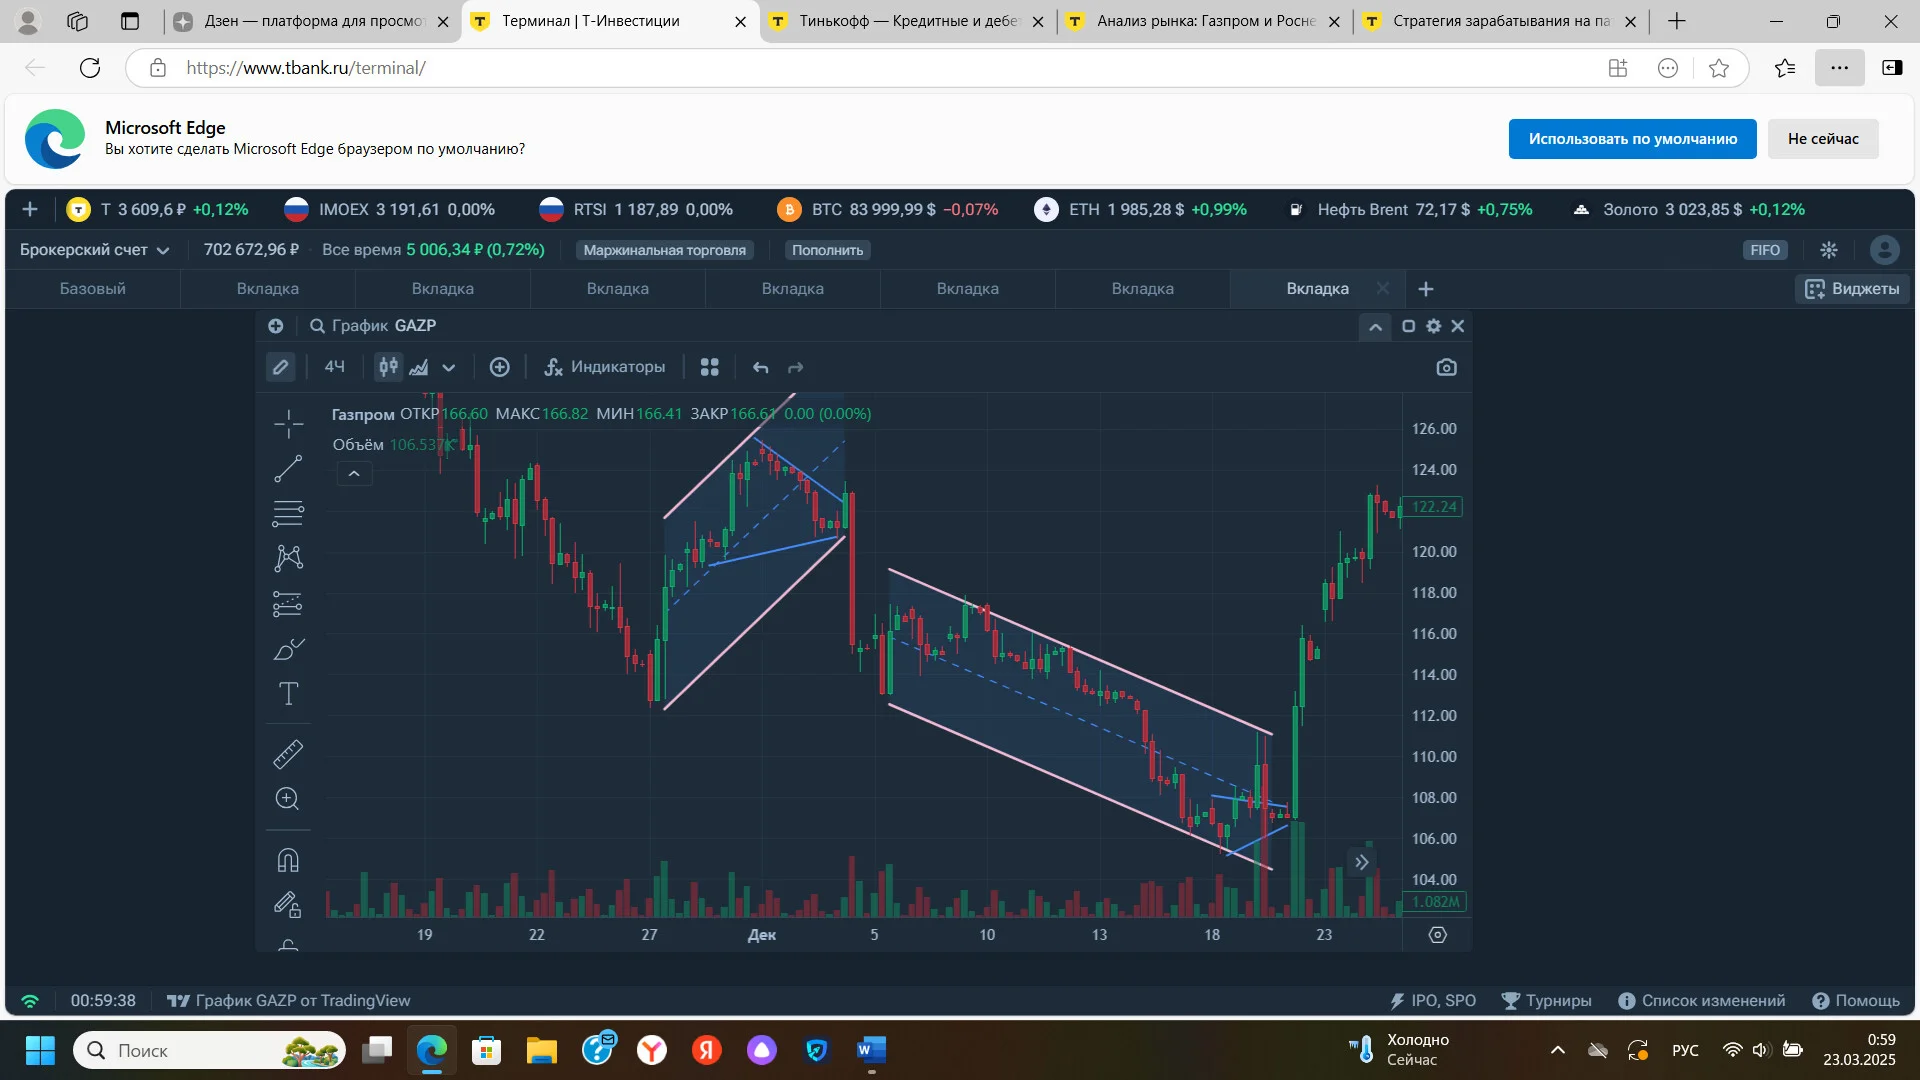This screenshot has width=1920, height=1080.
Task: Click the Маржинальная торговля button
Action: coord(665,250)
